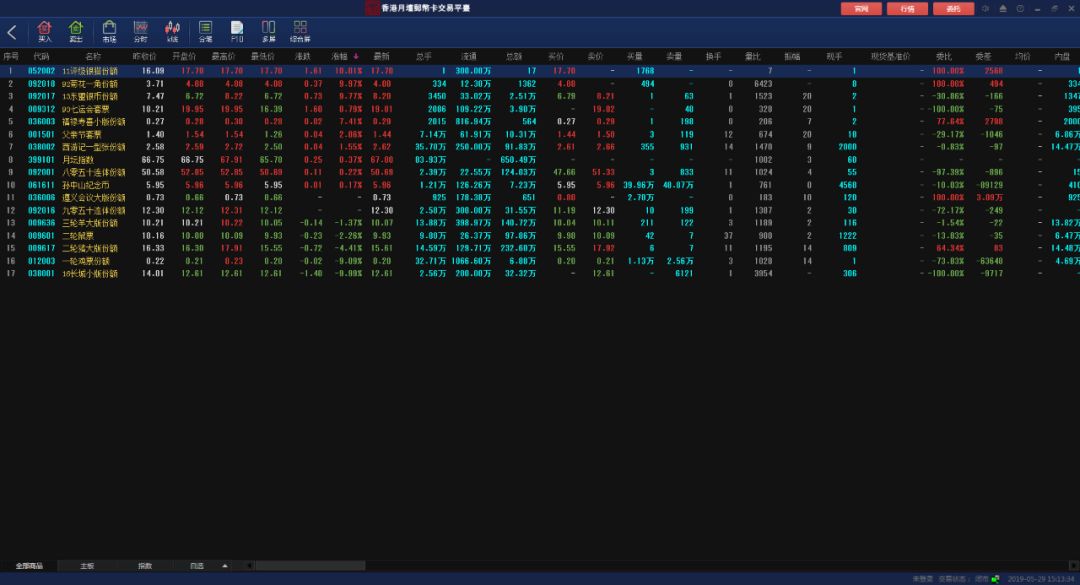Open the K线 candlestick chart icon
The height and width of the screenshot is (585, 1080).
click(x=172, y=31)
